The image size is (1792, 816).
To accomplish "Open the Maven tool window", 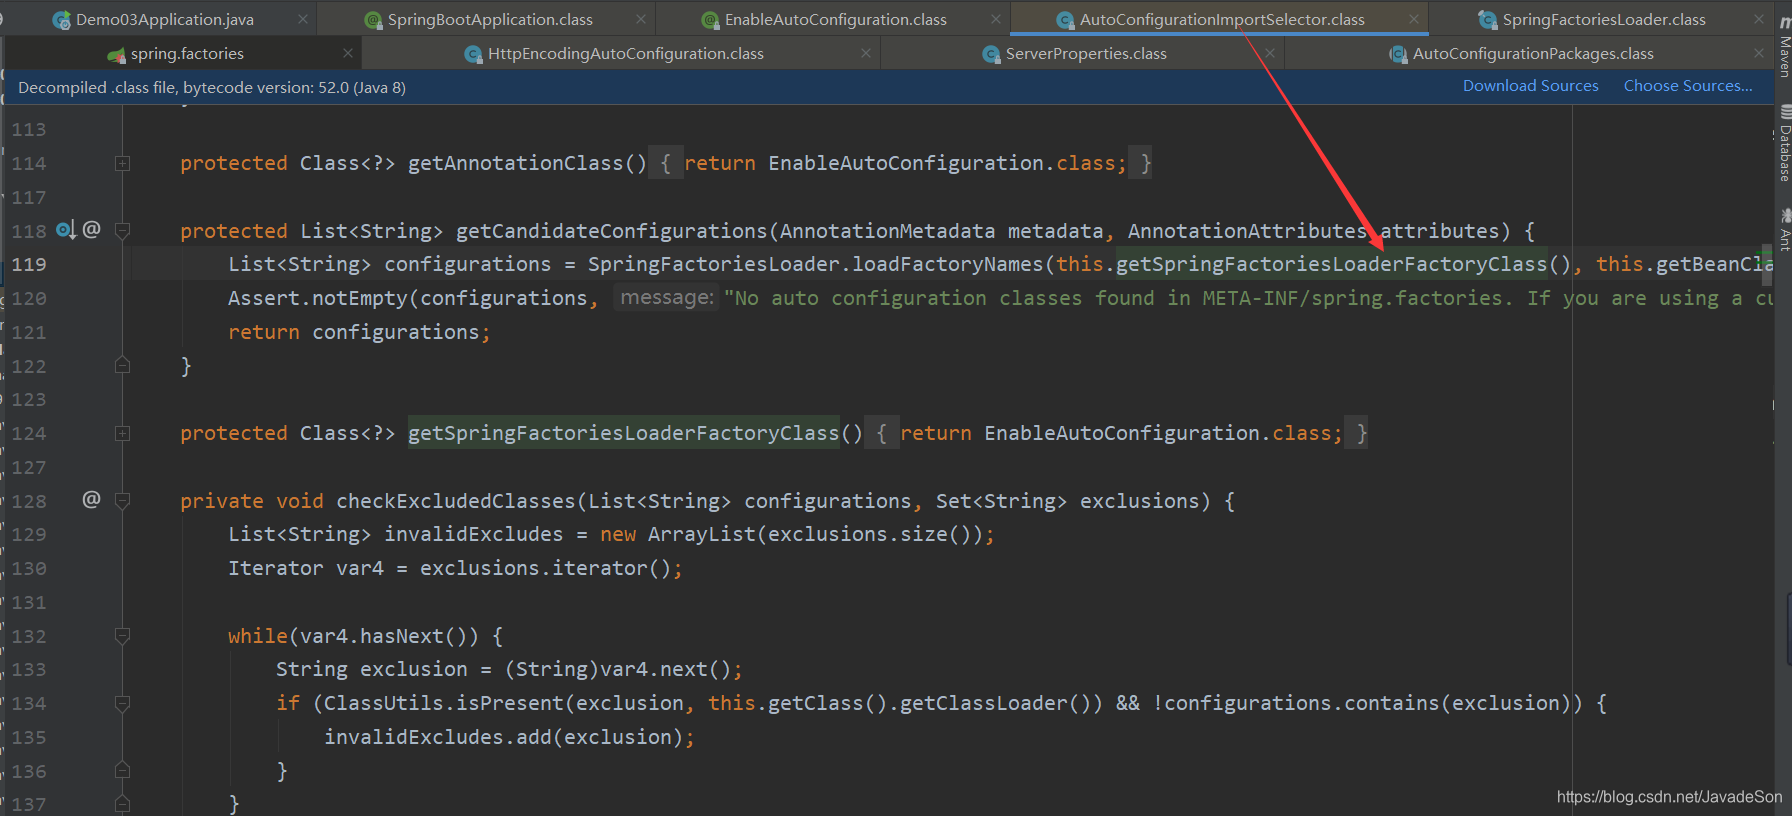I will tap(1784, 47).
